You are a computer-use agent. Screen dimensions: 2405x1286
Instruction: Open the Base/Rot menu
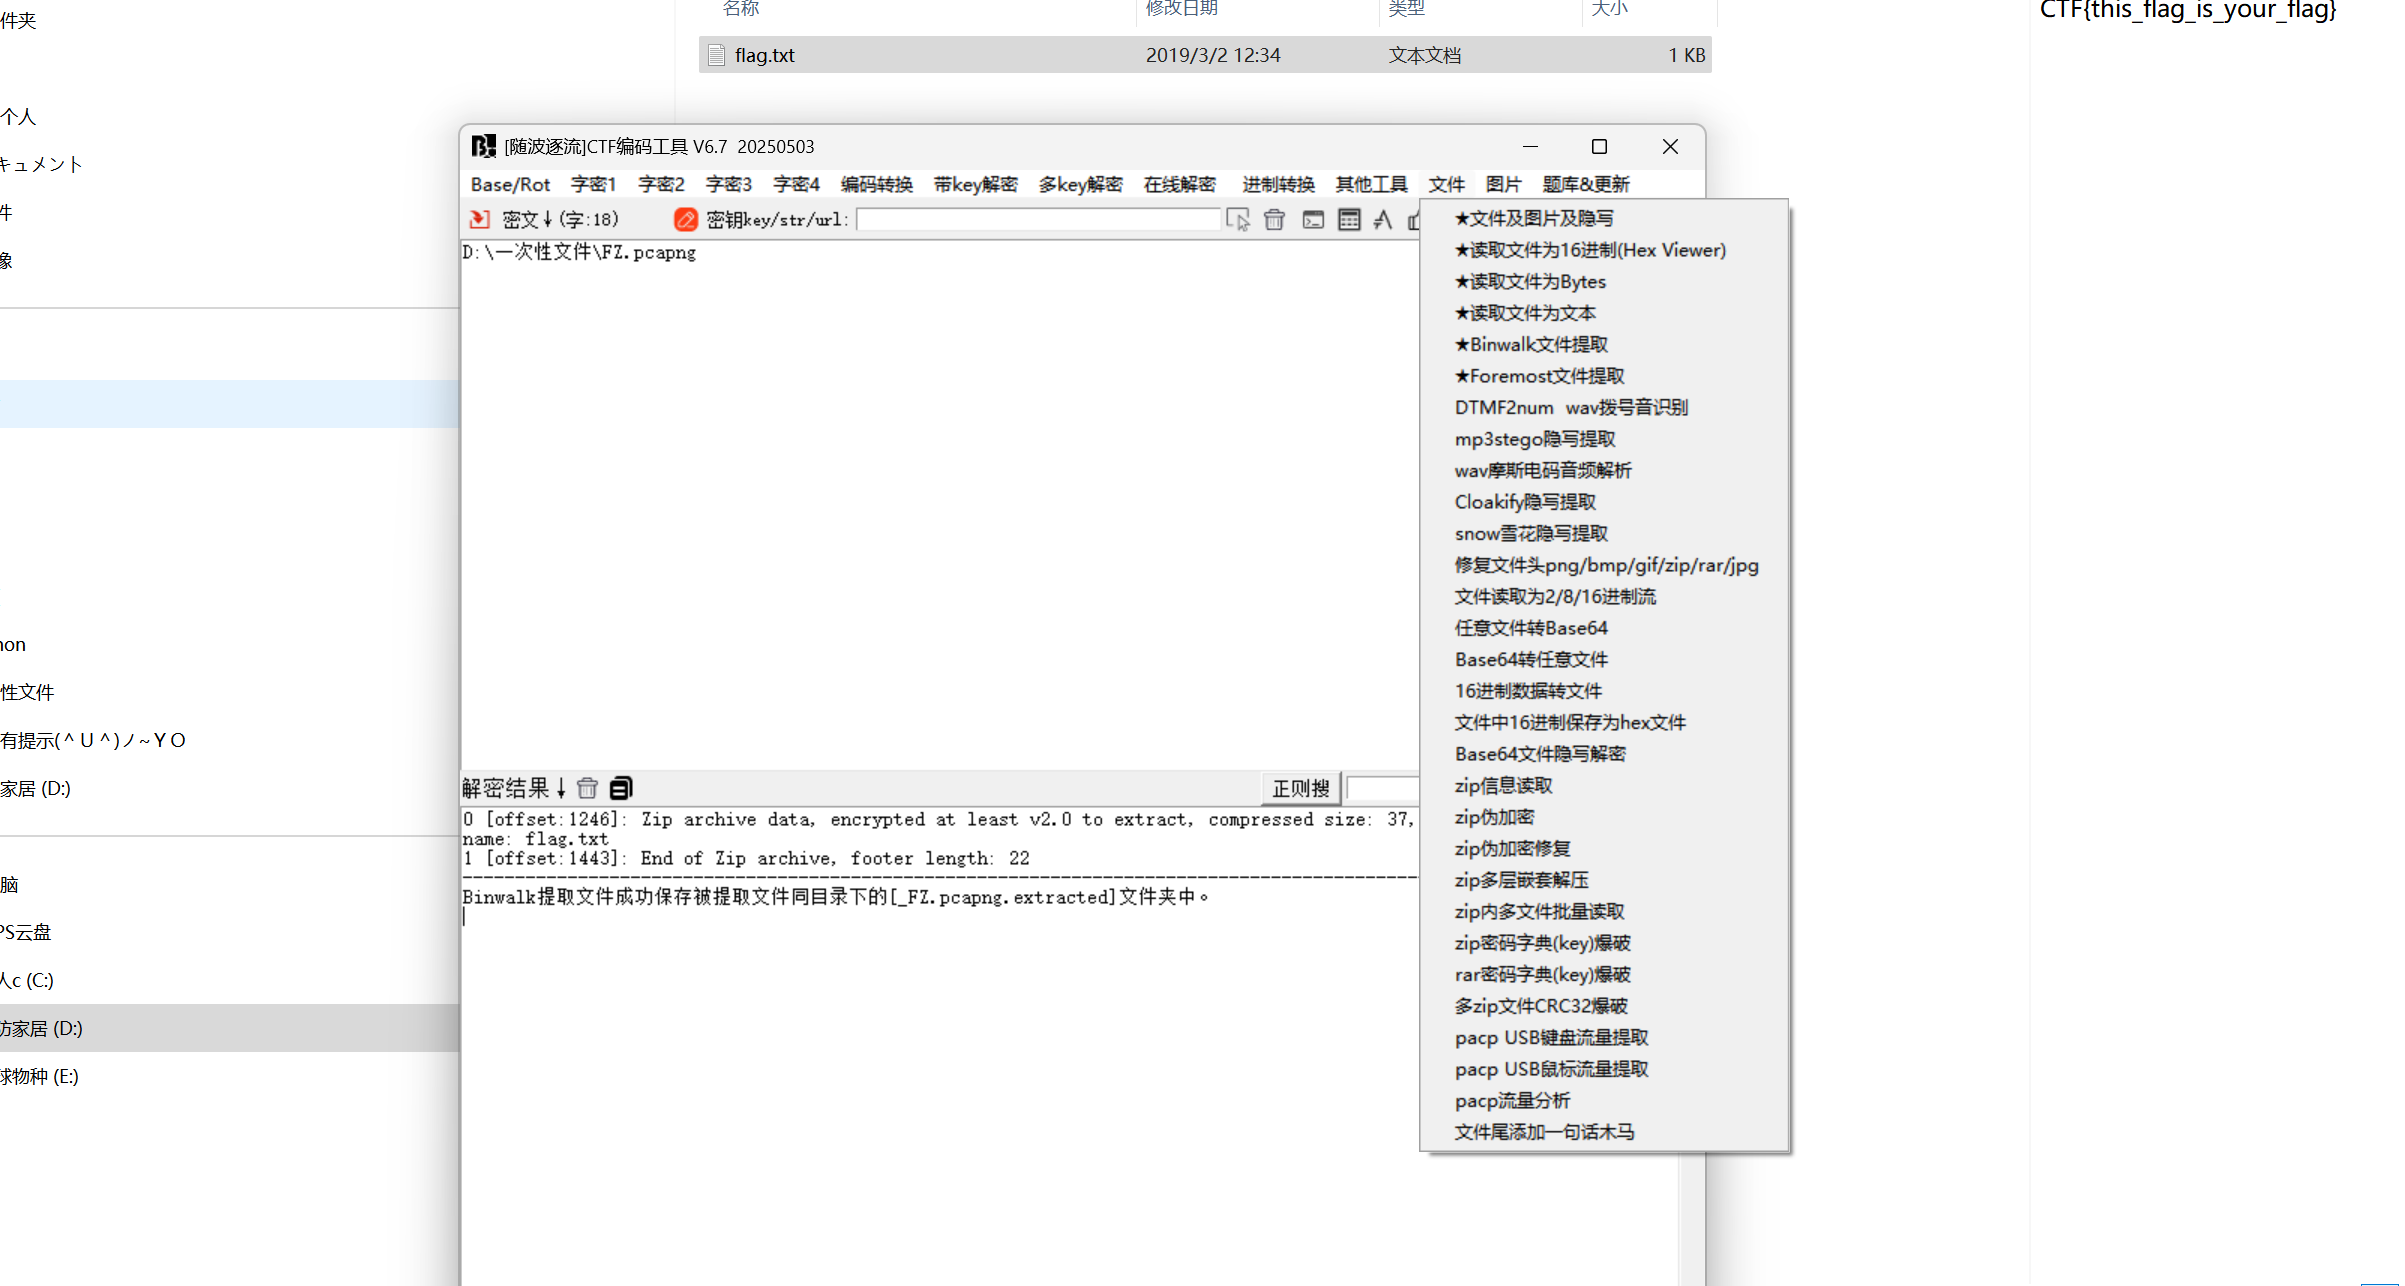[510, 184]
